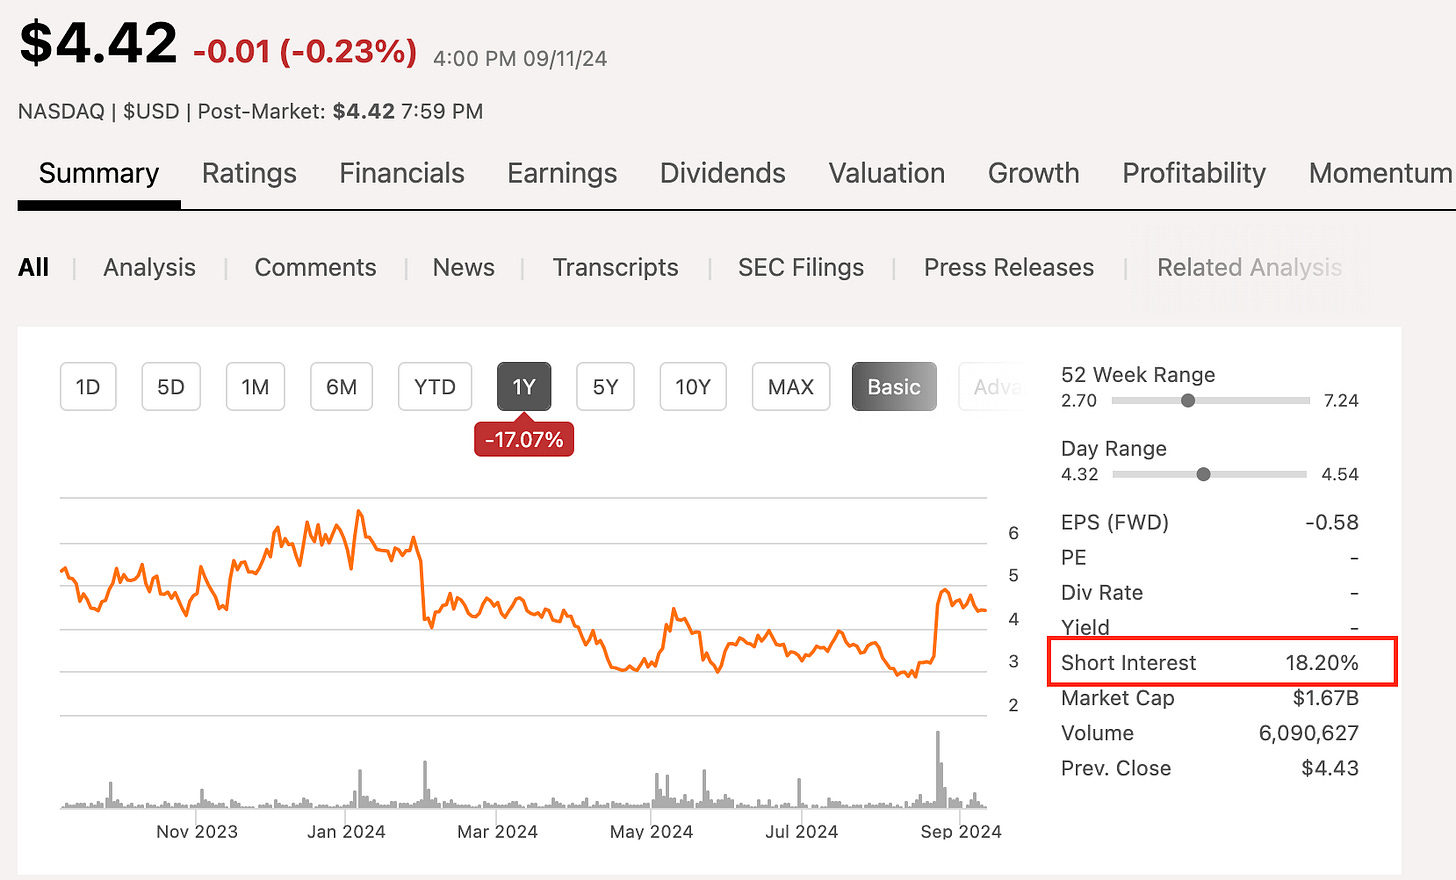Show Comments feed
The width and height of the screenshot is (1456, 880).
(315, 268)
